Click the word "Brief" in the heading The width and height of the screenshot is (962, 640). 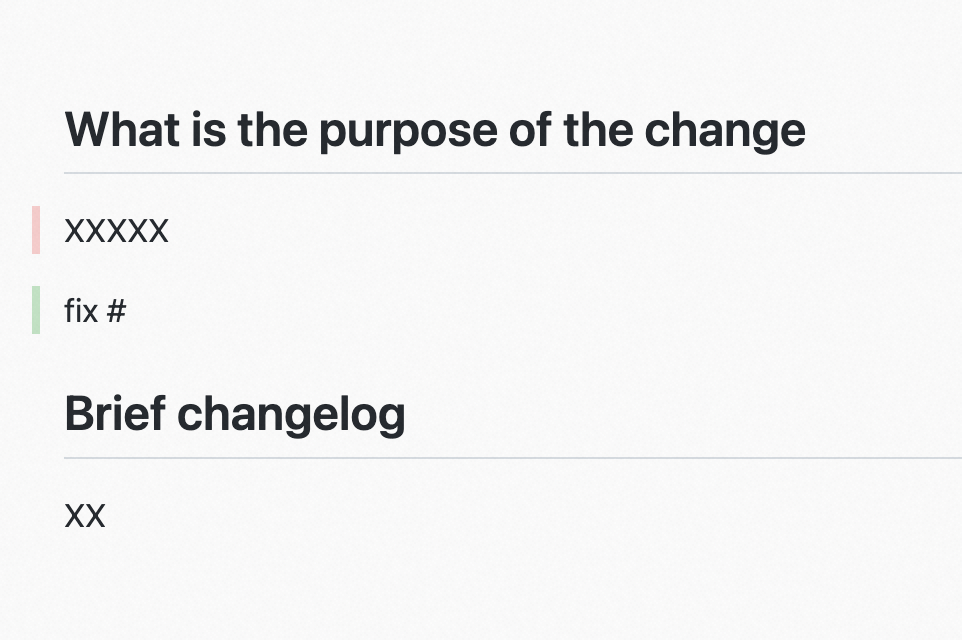click(x=115, y=413)
